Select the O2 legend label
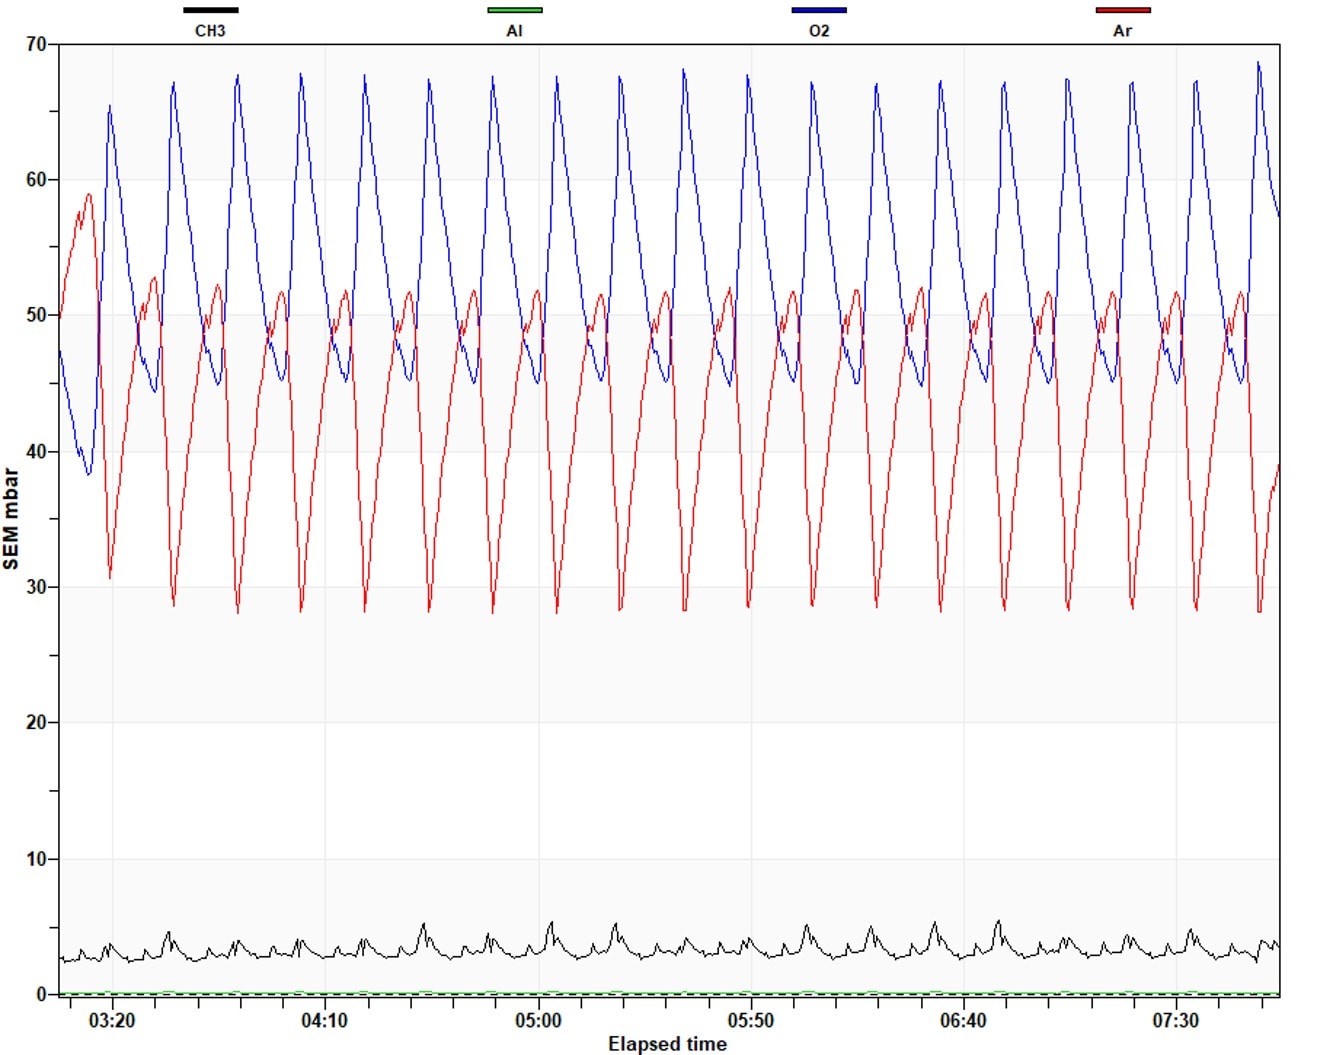This screenshot has height=1055, width=1317. (819, 31)
